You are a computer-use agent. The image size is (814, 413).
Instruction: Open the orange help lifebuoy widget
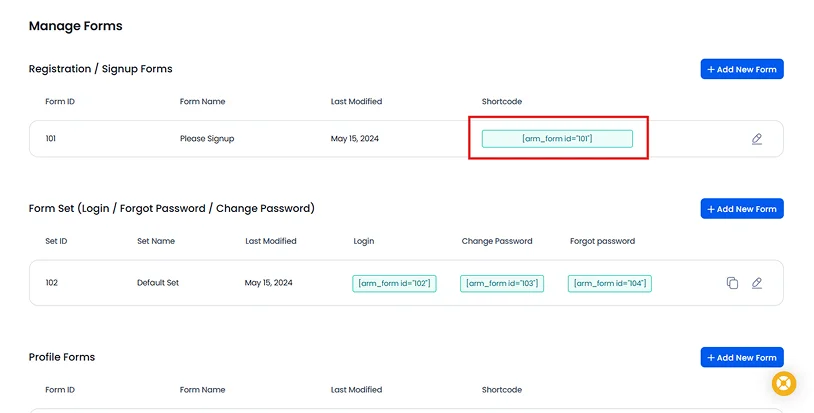point(784,384)
